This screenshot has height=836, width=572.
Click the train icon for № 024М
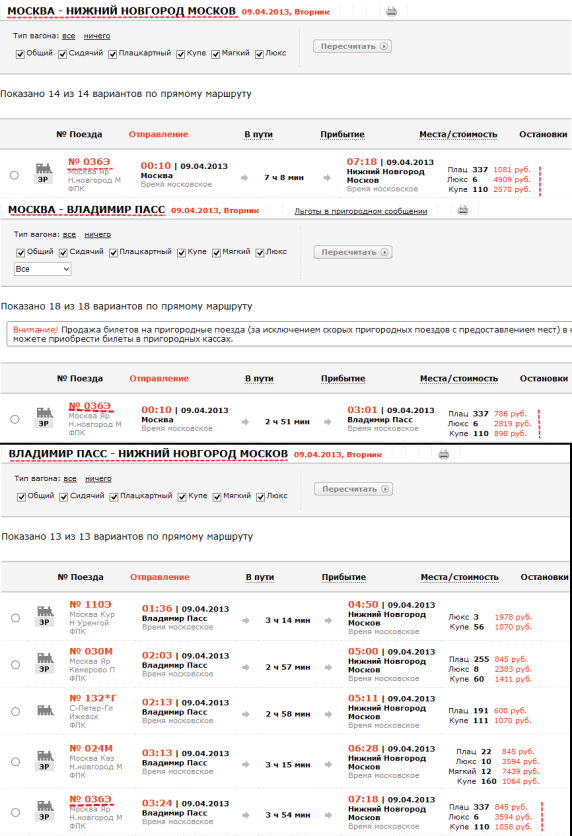click(45, 756)
